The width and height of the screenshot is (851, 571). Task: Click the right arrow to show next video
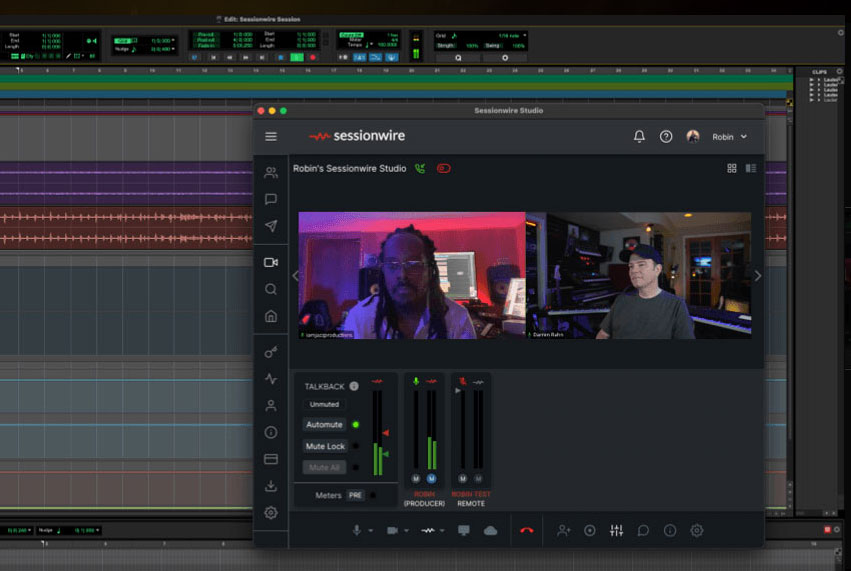[x=757, y=276]
